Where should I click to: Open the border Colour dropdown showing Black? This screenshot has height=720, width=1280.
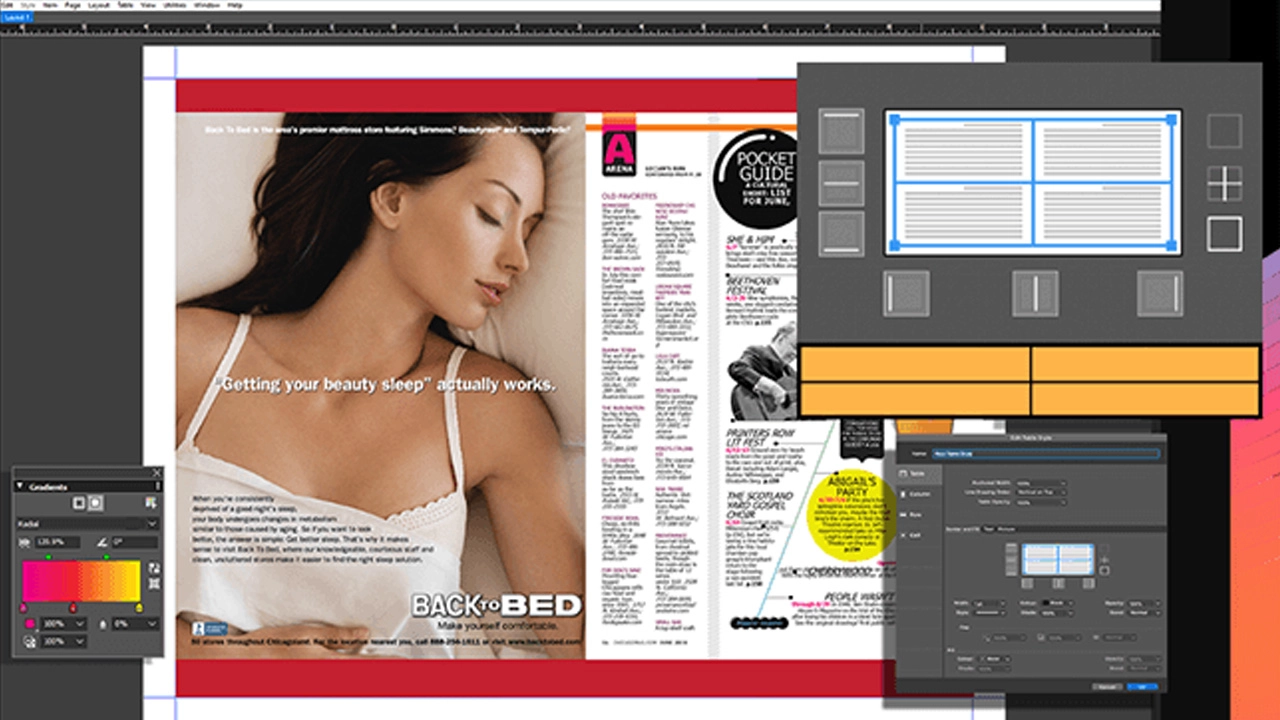pyautogui.click(x=1057, y=603)
